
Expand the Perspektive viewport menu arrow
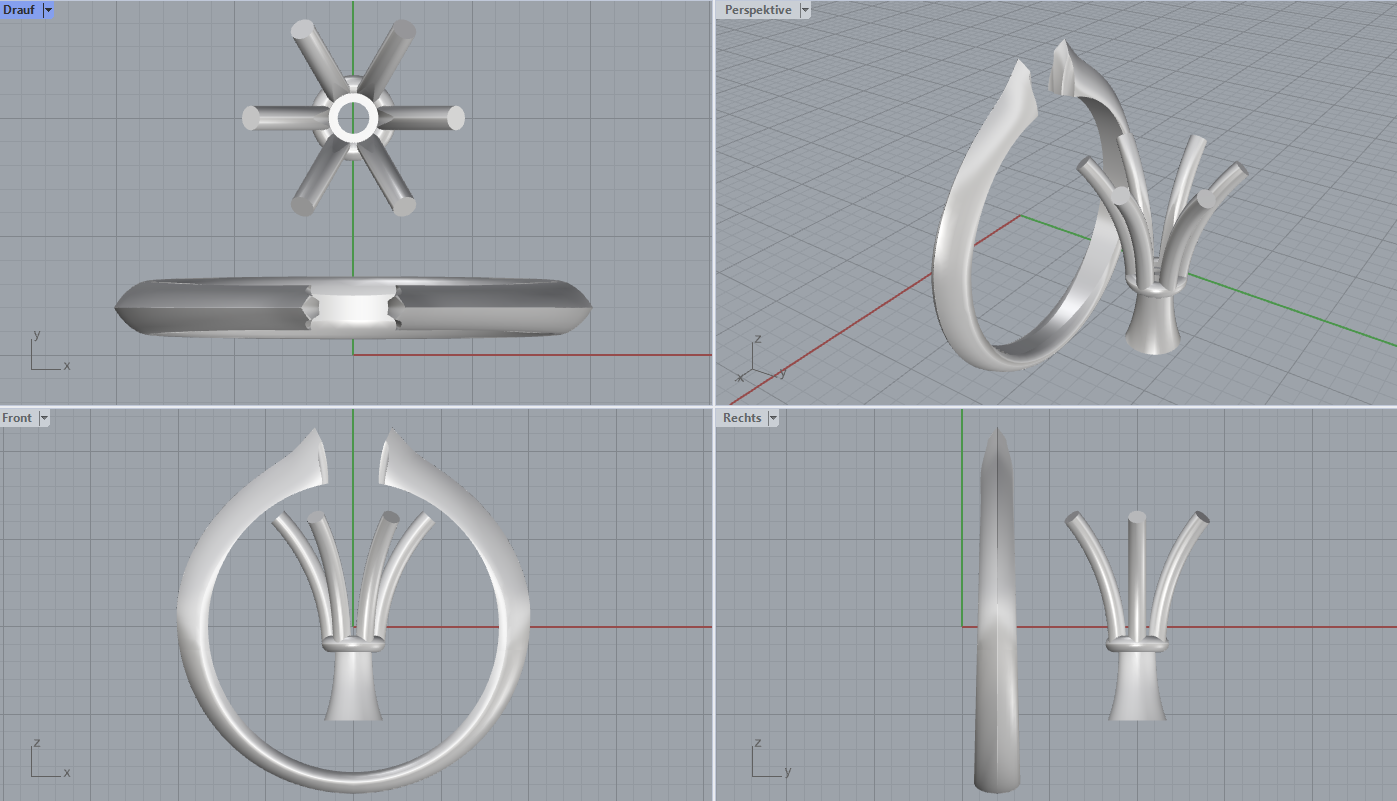(x=805, y=10)
